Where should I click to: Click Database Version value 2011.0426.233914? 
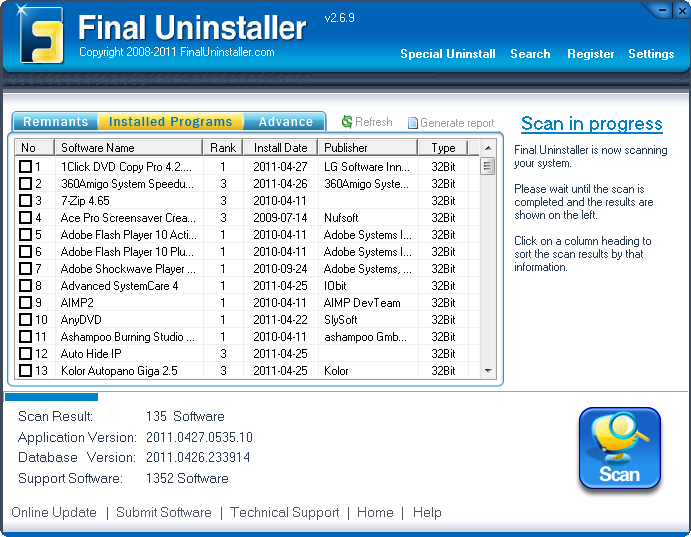pos(198,457)
